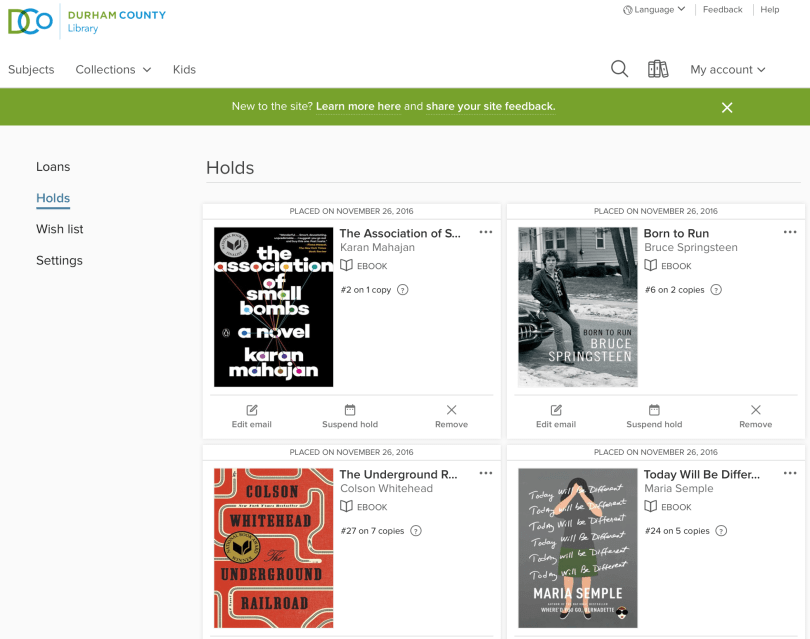Open the My account dropdown
The height and width of the screenshot is (639, 810).
727,70
